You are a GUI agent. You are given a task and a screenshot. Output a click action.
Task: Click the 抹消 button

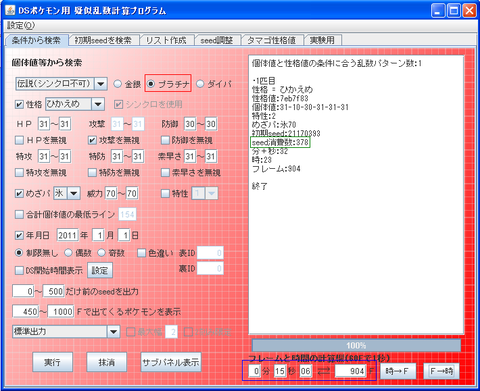106,362
